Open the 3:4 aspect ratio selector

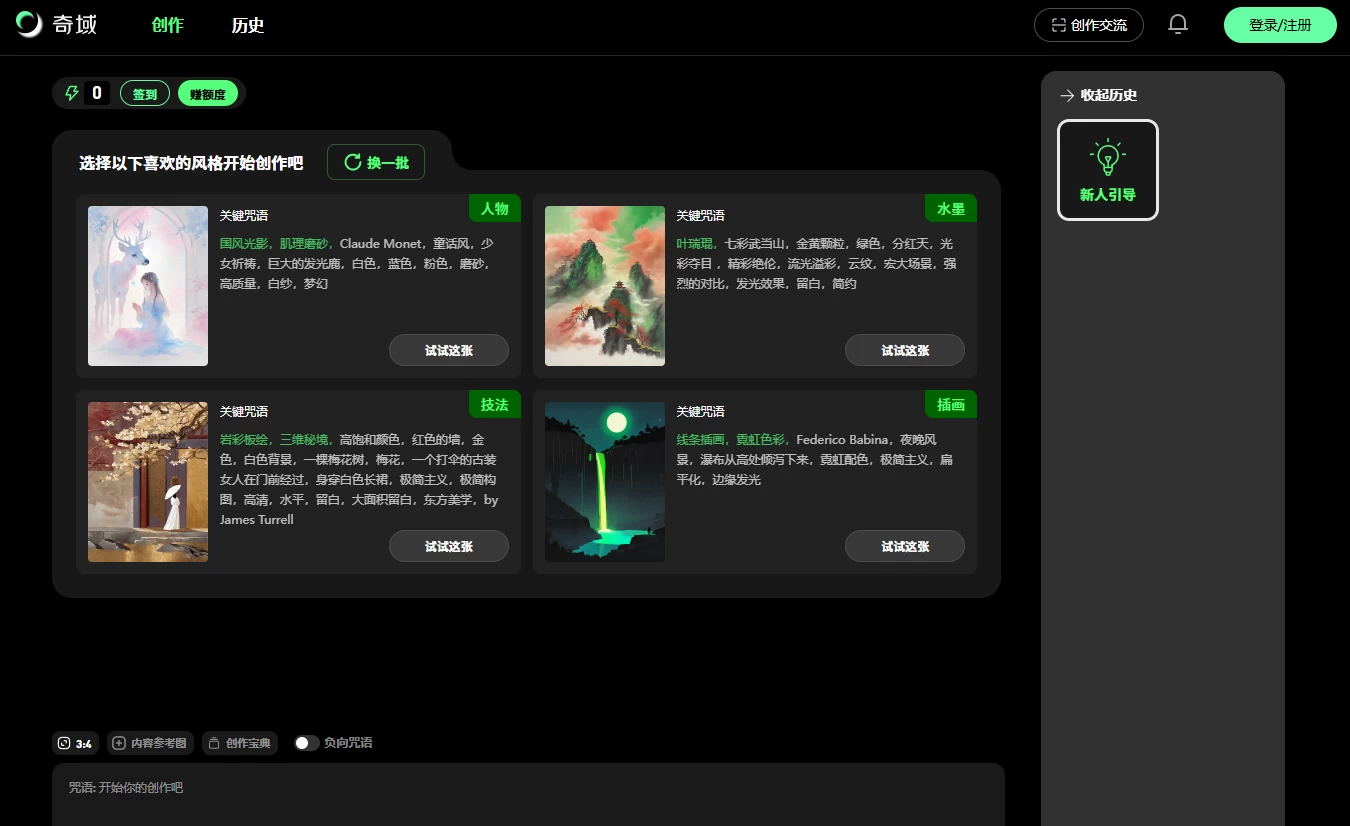75,743
